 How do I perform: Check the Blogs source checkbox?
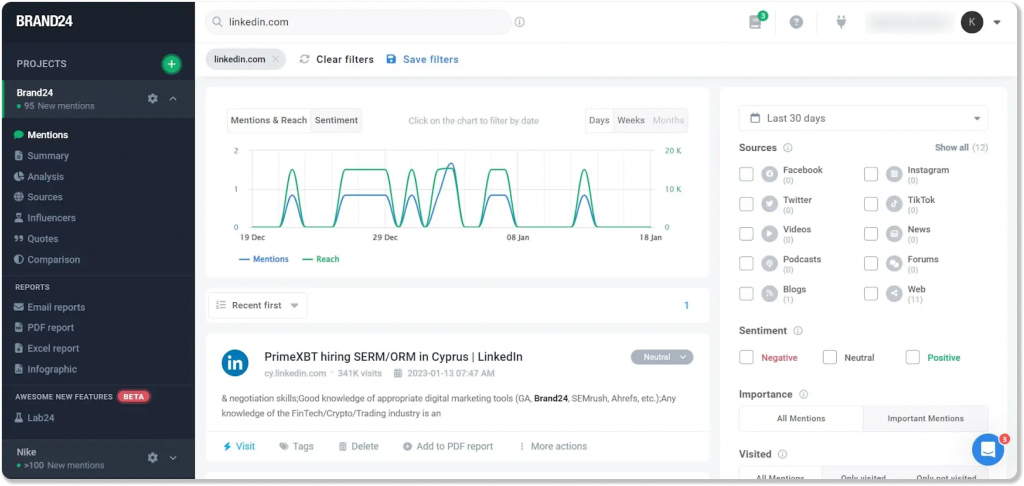pos(746,294)
